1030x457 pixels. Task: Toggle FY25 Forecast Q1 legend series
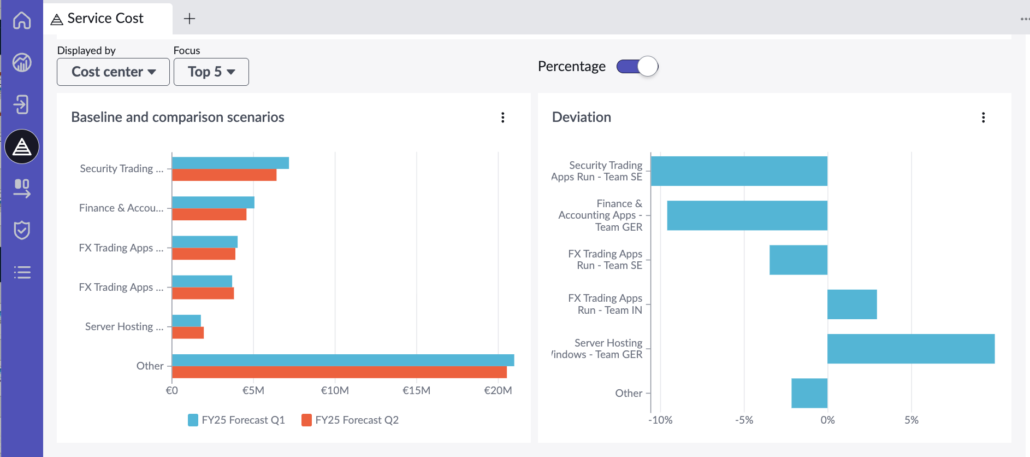tap(236, 420)
